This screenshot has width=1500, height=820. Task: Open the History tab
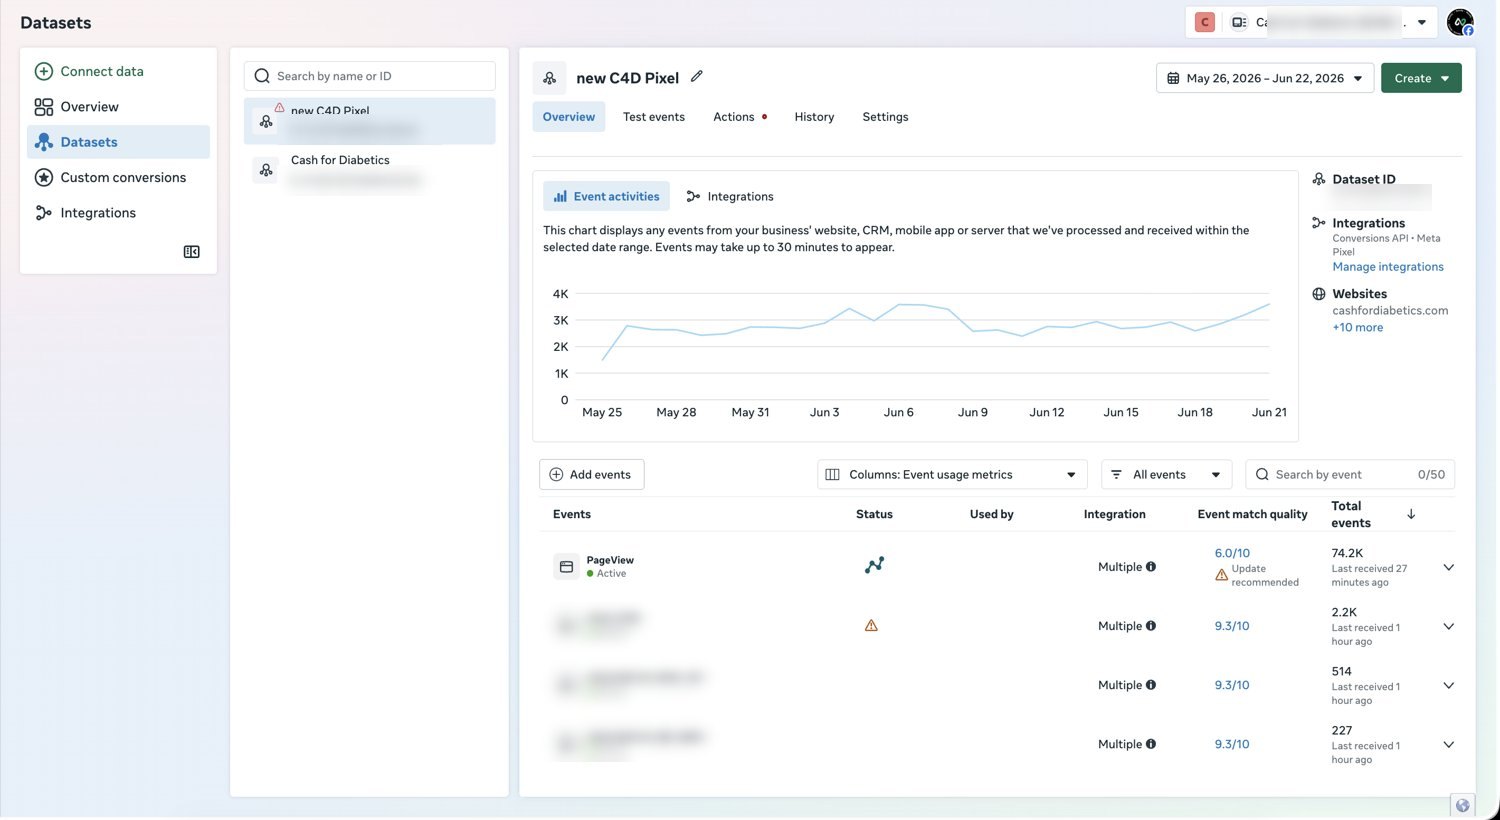pos(814,117)
